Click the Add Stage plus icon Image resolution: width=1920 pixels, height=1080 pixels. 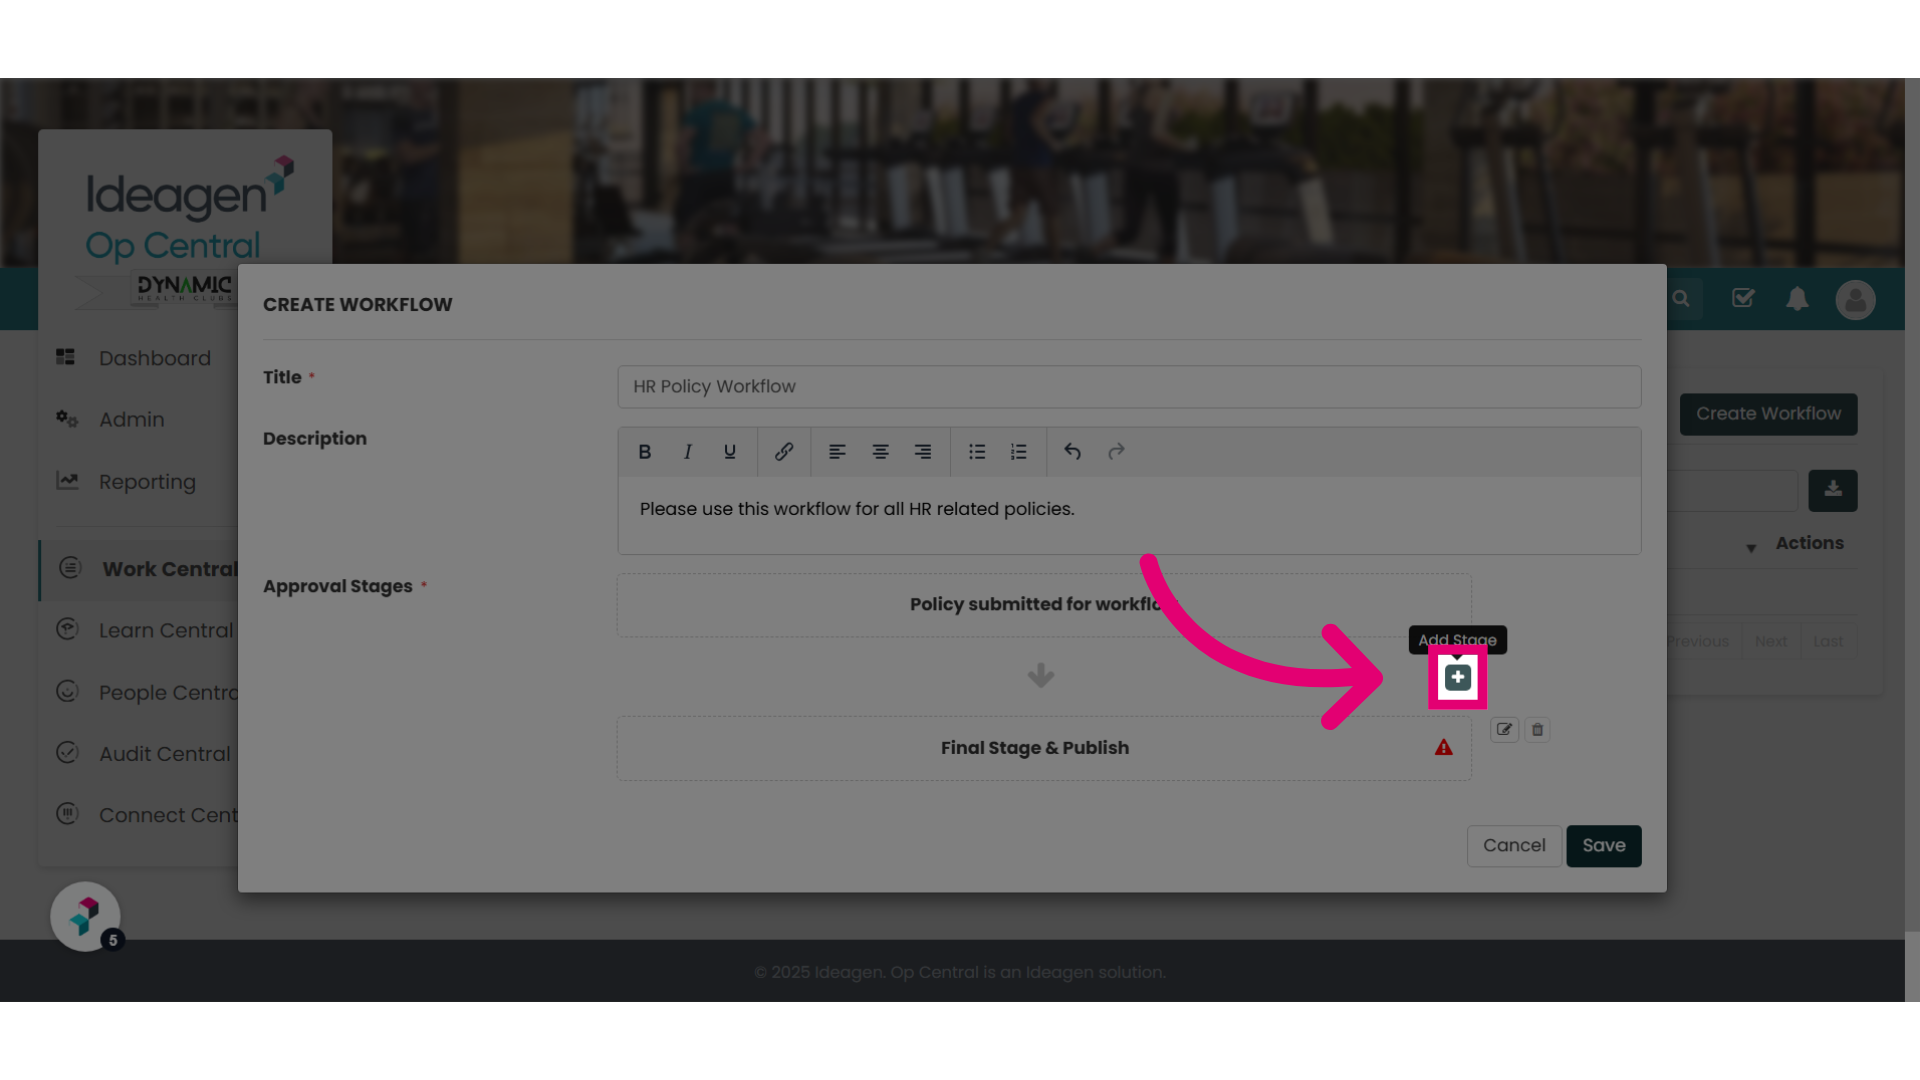pyautogui.click(x=1457, y=677)
